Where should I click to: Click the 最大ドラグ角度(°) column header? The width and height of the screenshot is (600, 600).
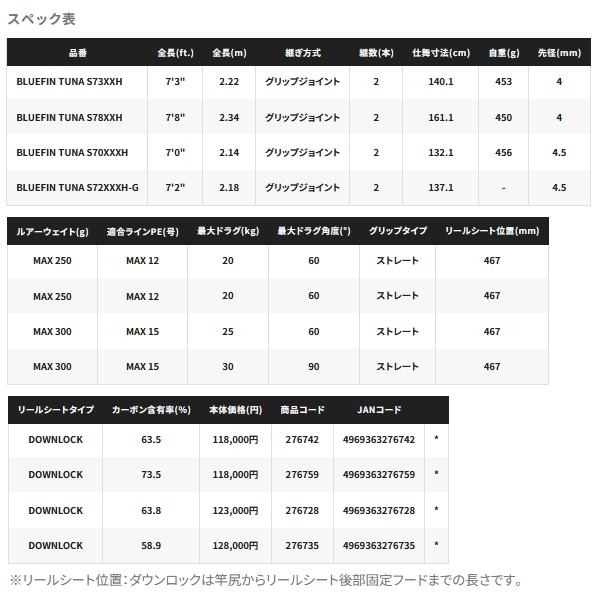point(314,231)
